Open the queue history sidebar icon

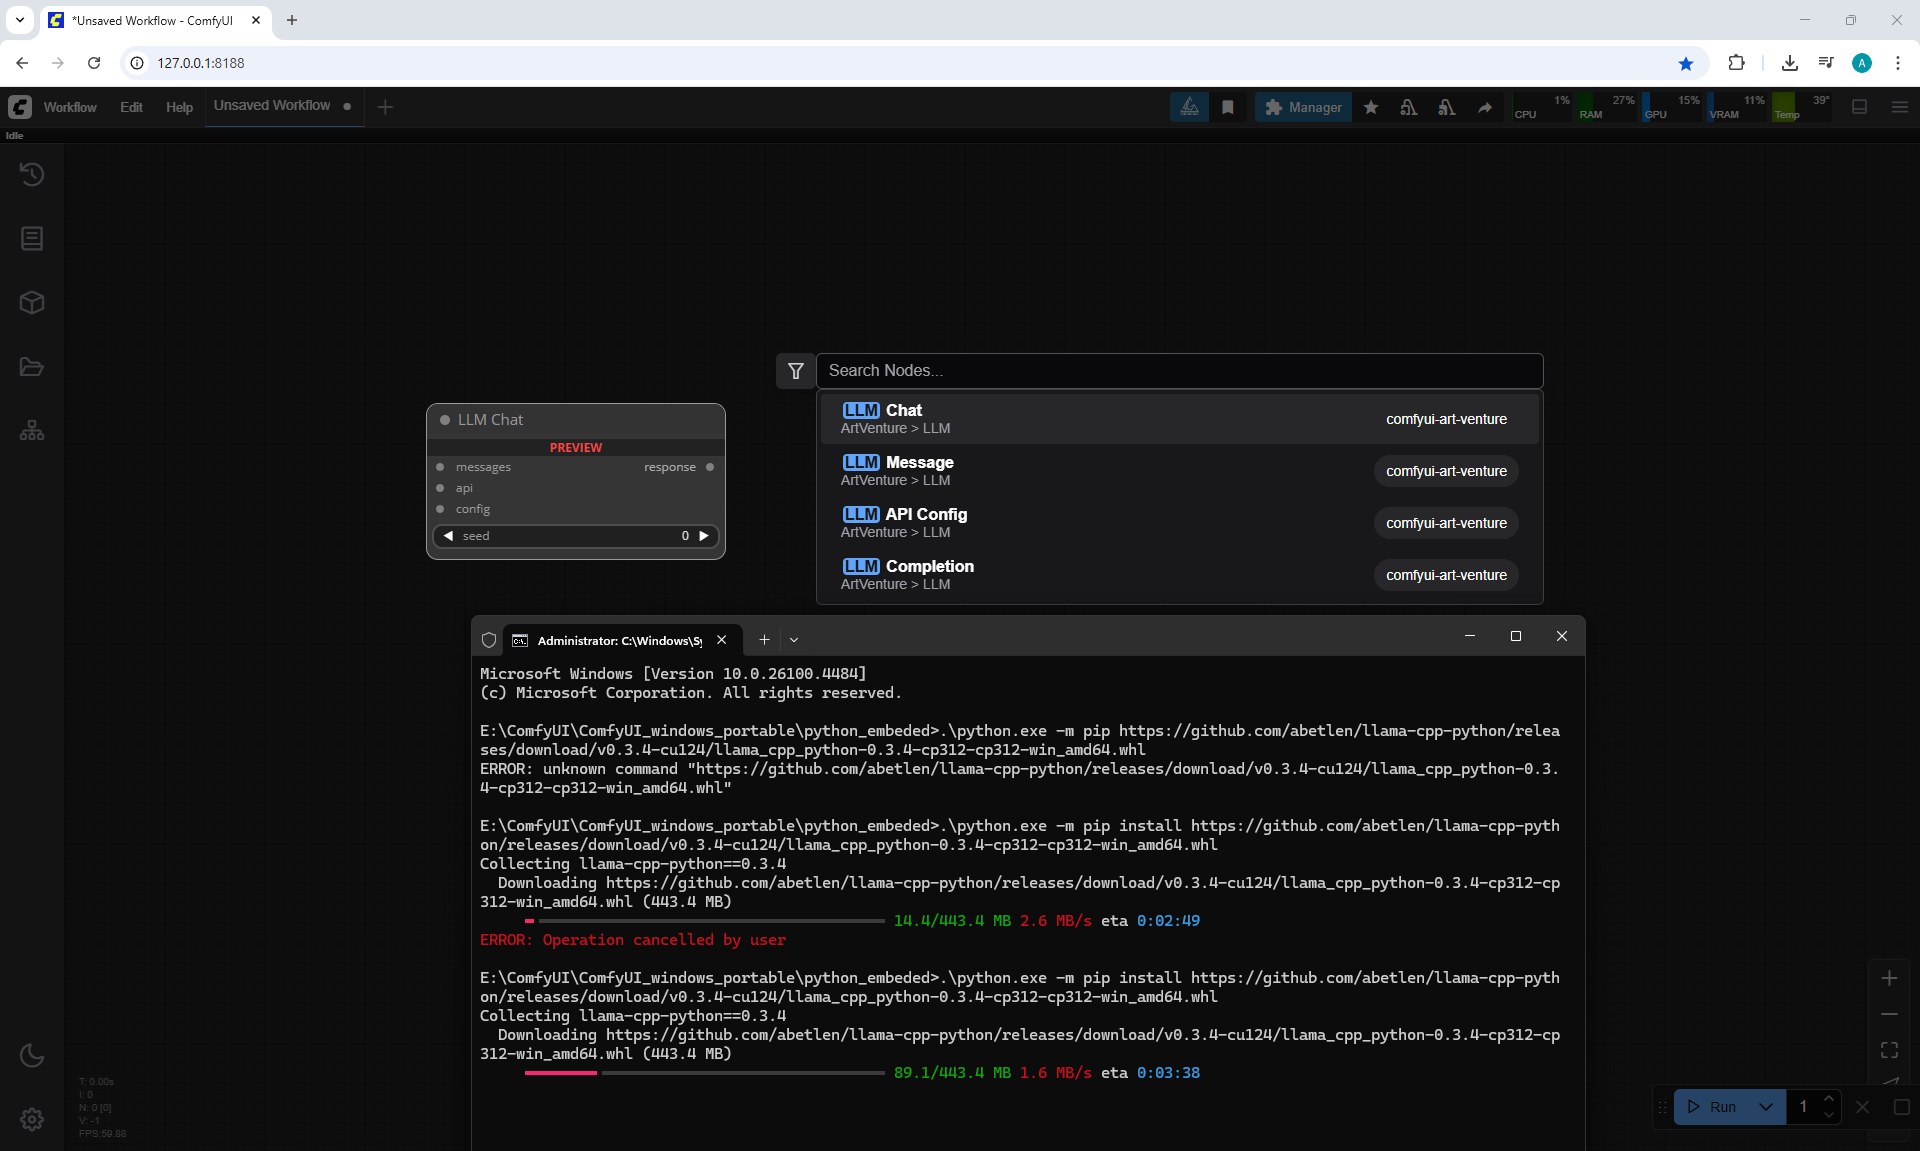point(32,174)
